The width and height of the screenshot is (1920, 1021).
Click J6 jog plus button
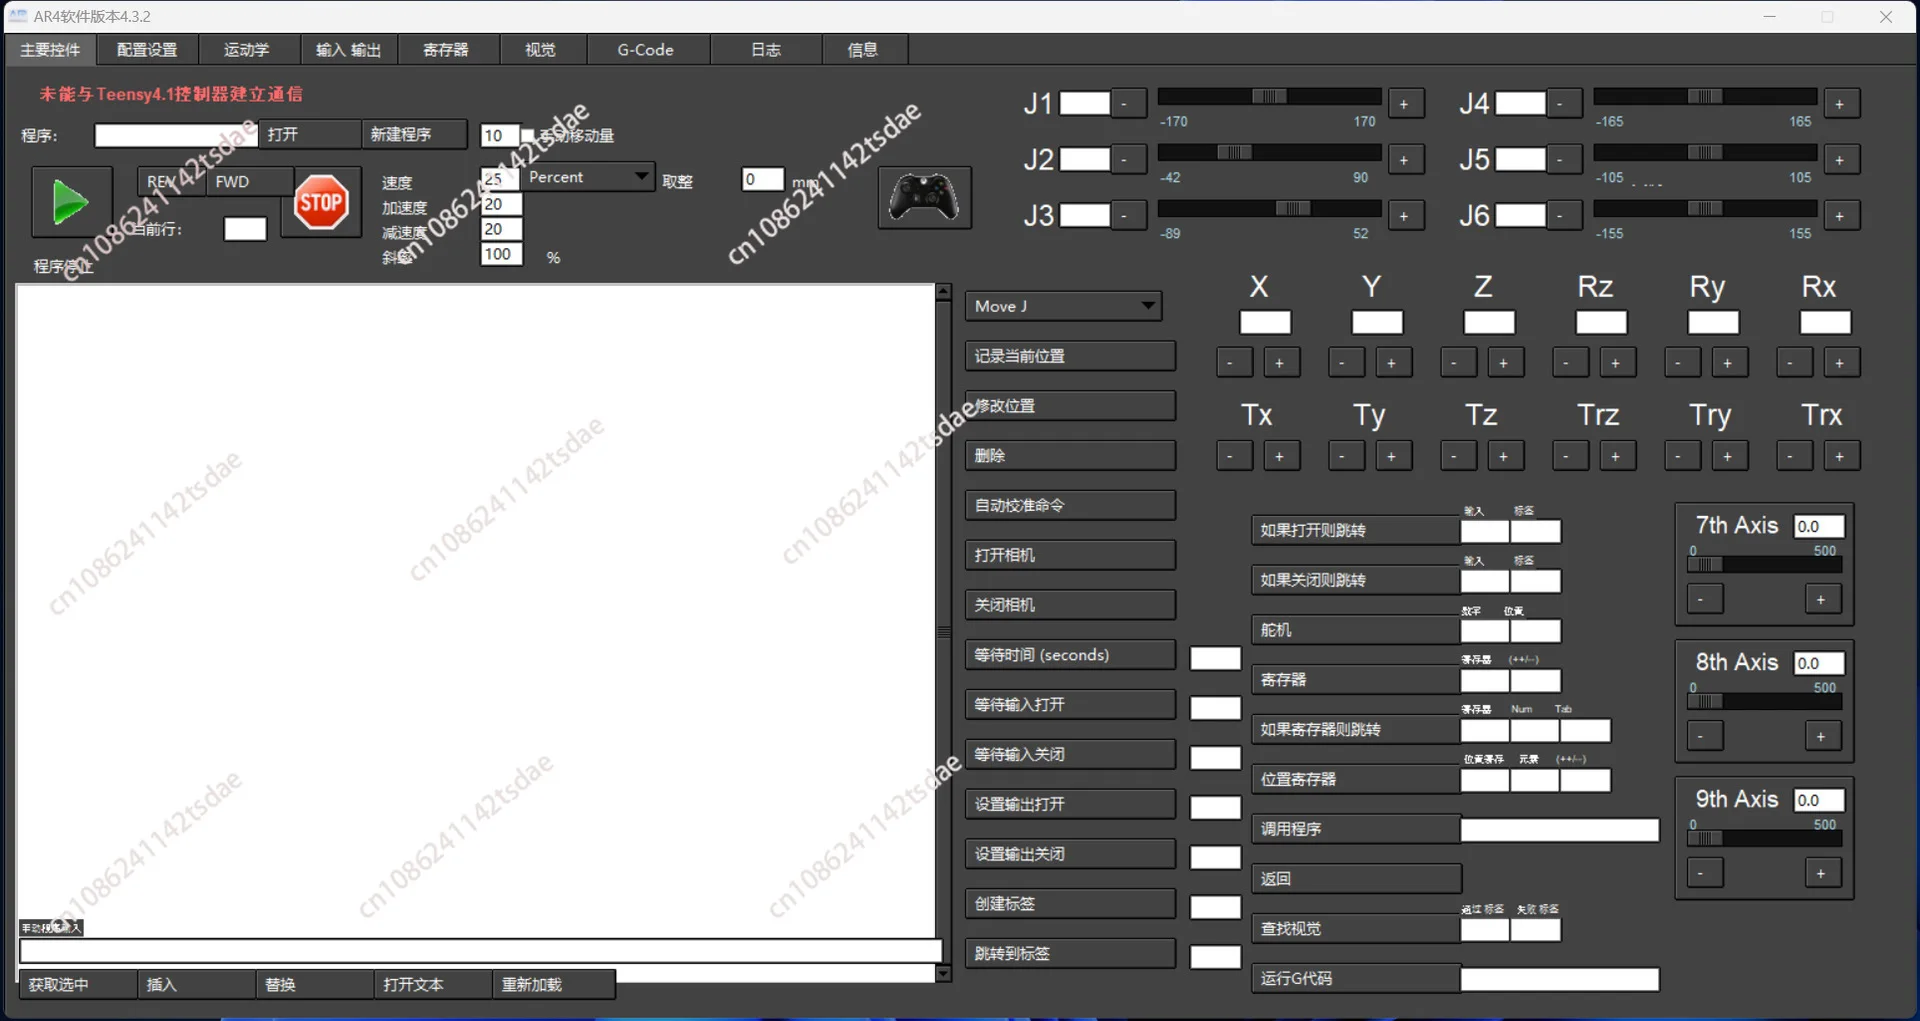coord(1840,216)
